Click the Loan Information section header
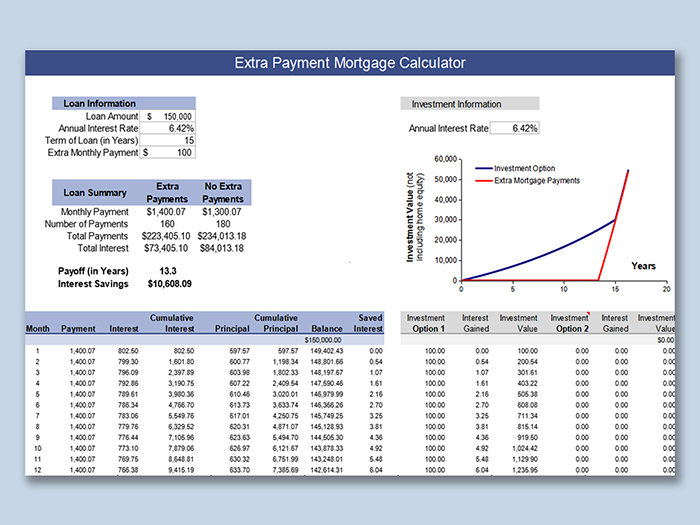The width and height of the screenshot is (700, 525). tap(100, 103)
